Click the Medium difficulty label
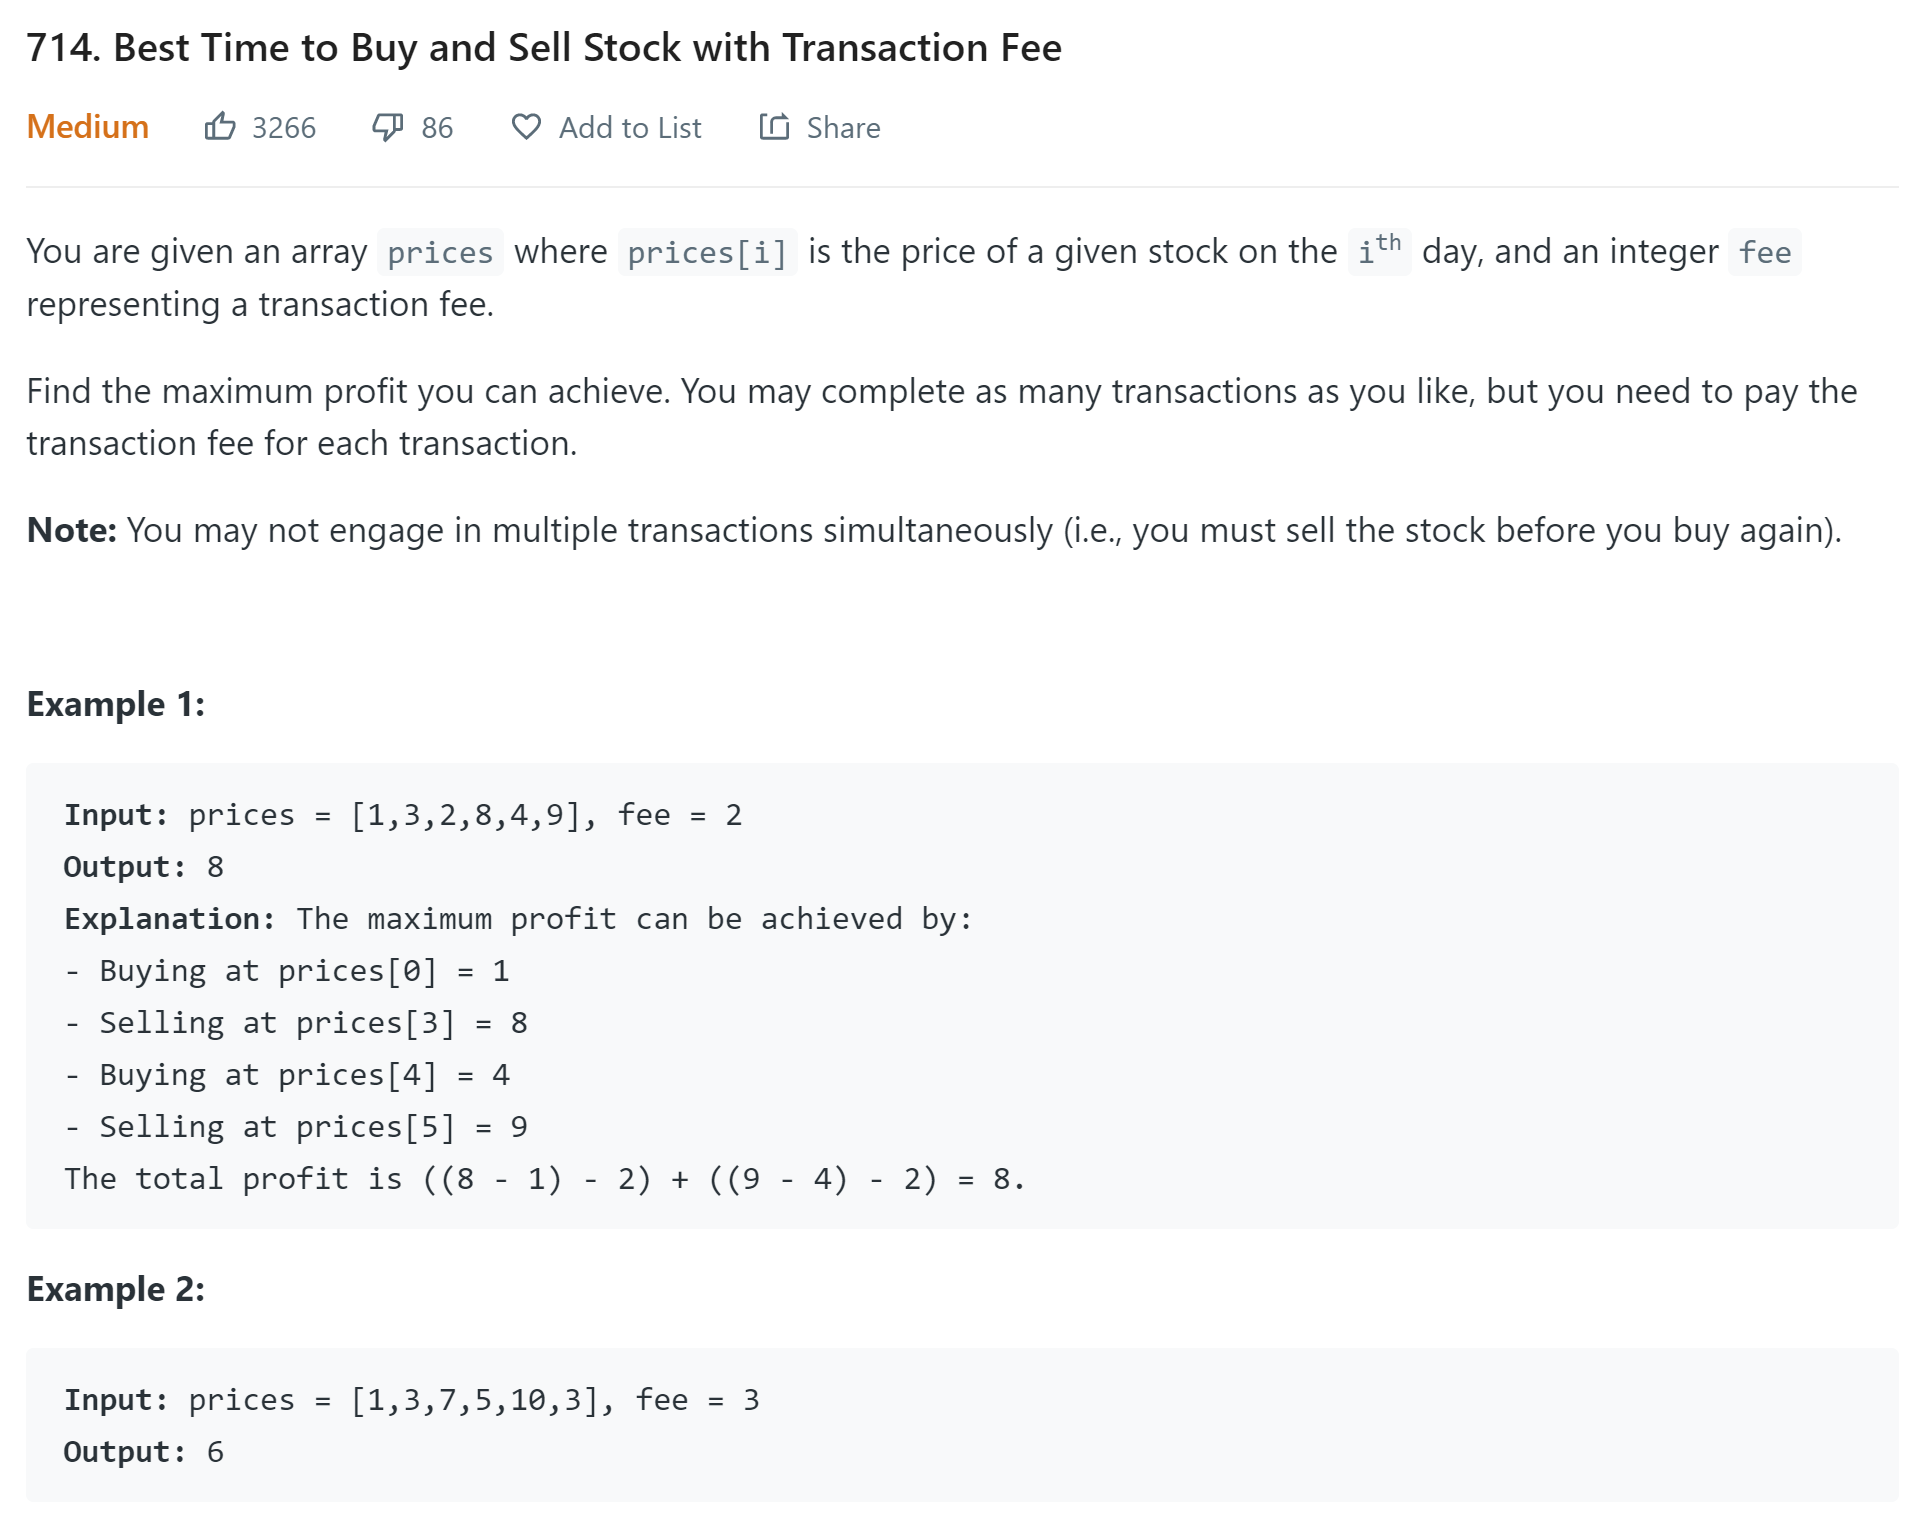 [88, 127]
